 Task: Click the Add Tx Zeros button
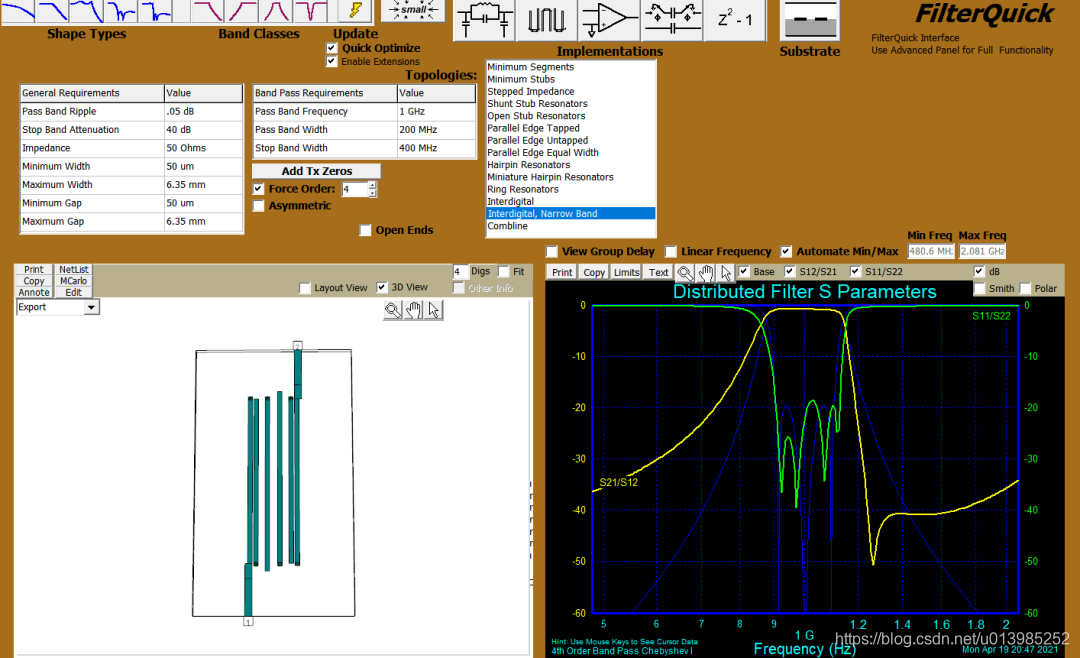tap(317, 171)
